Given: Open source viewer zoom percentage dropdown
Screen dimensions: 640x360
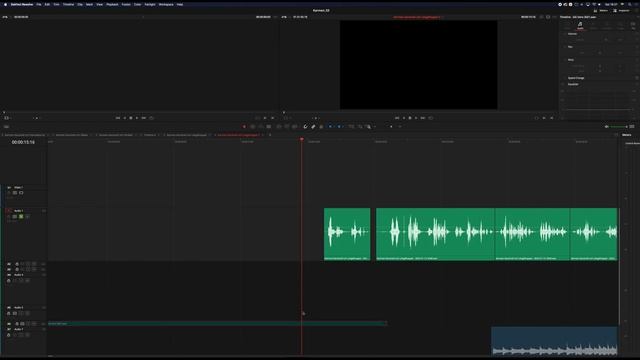Looking at the screenshot, I should 5,17.
